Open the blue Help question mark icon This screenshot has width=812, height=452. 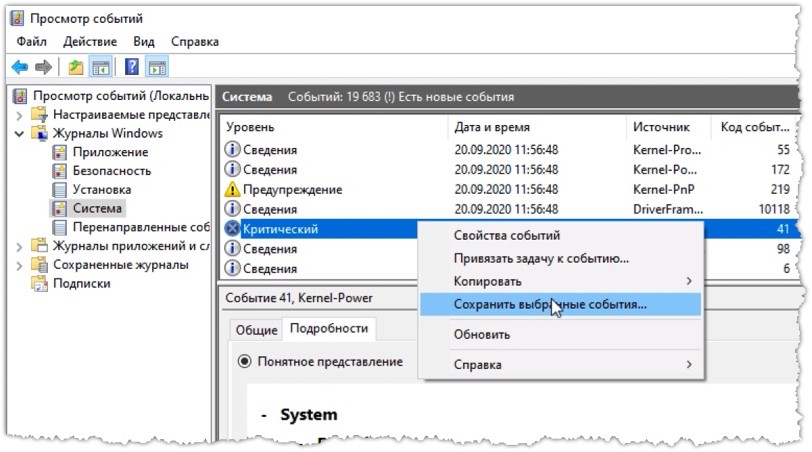coord(132,67)
